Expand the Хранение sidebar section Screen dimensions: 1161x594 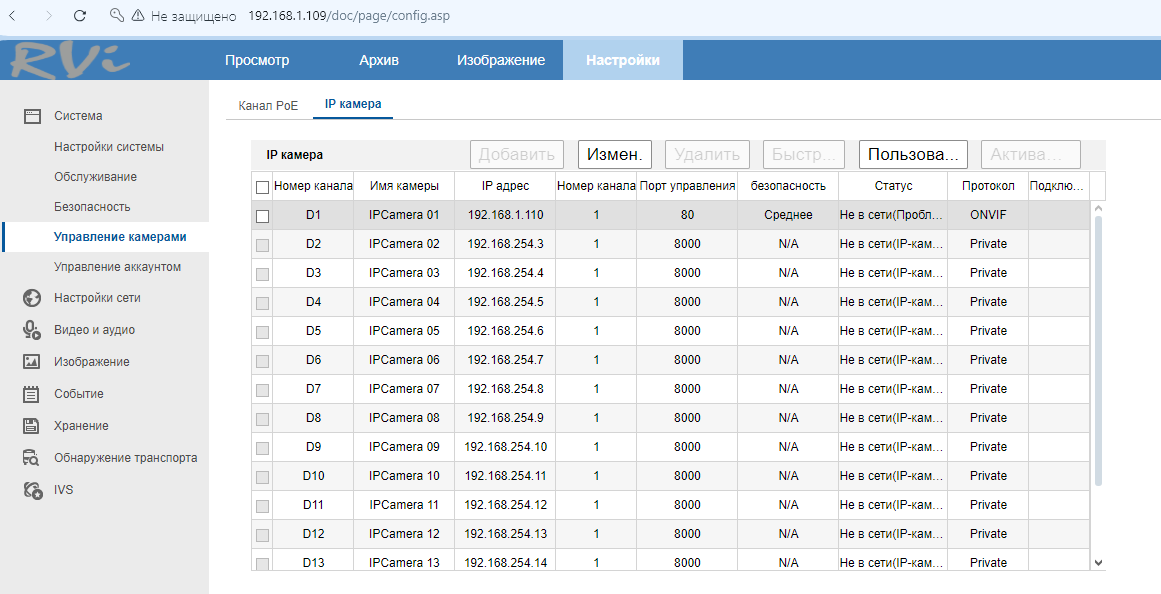click(81, 426)
